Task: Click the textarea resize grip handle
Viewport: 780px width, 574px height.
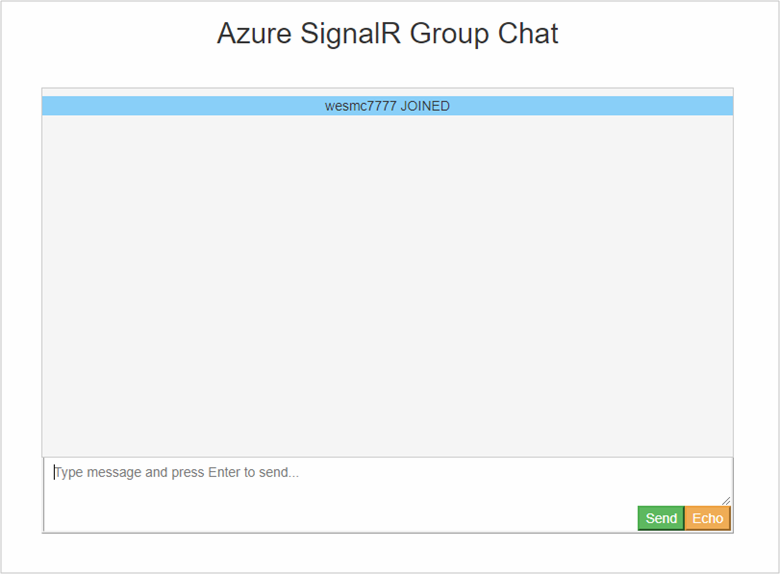Action: [726, 501]
